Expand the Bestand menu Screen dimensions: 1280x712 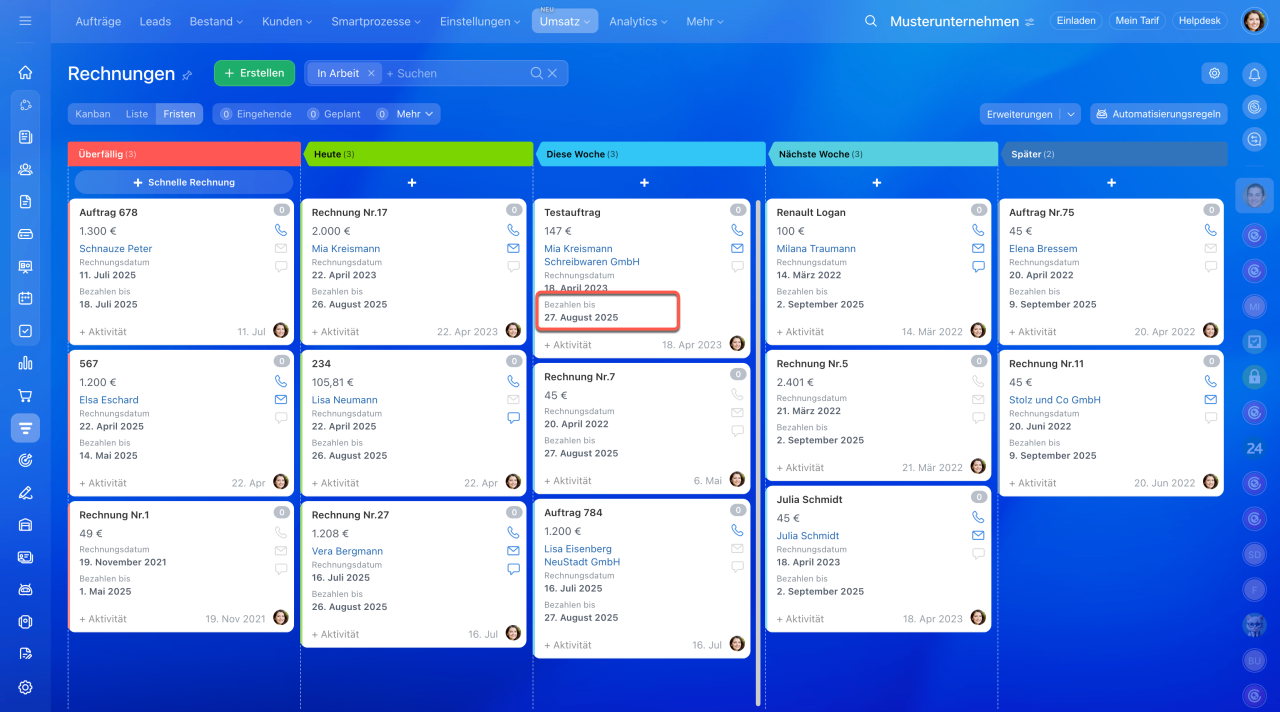[x=216, y=21]
